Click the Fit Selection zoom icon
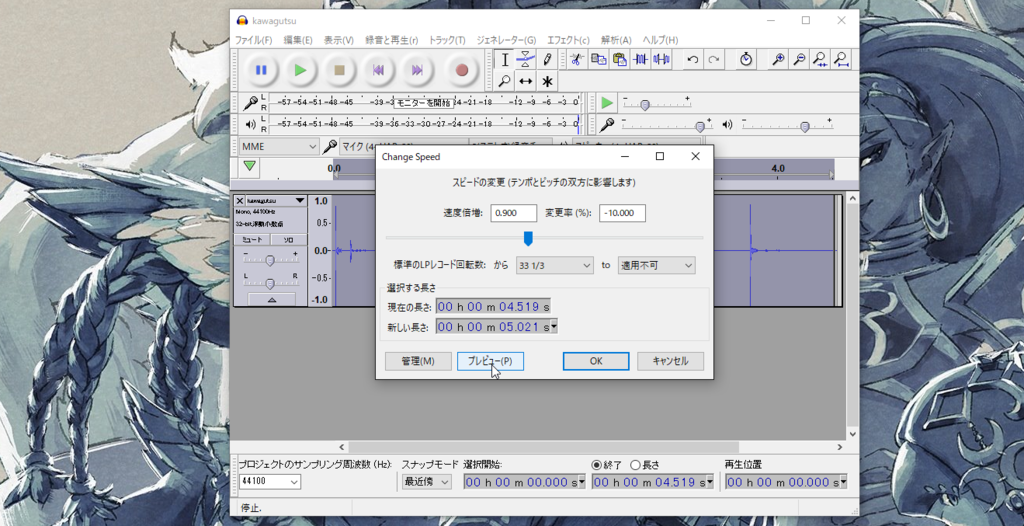Screen dimensions: 1024x526 pos(821,59)
